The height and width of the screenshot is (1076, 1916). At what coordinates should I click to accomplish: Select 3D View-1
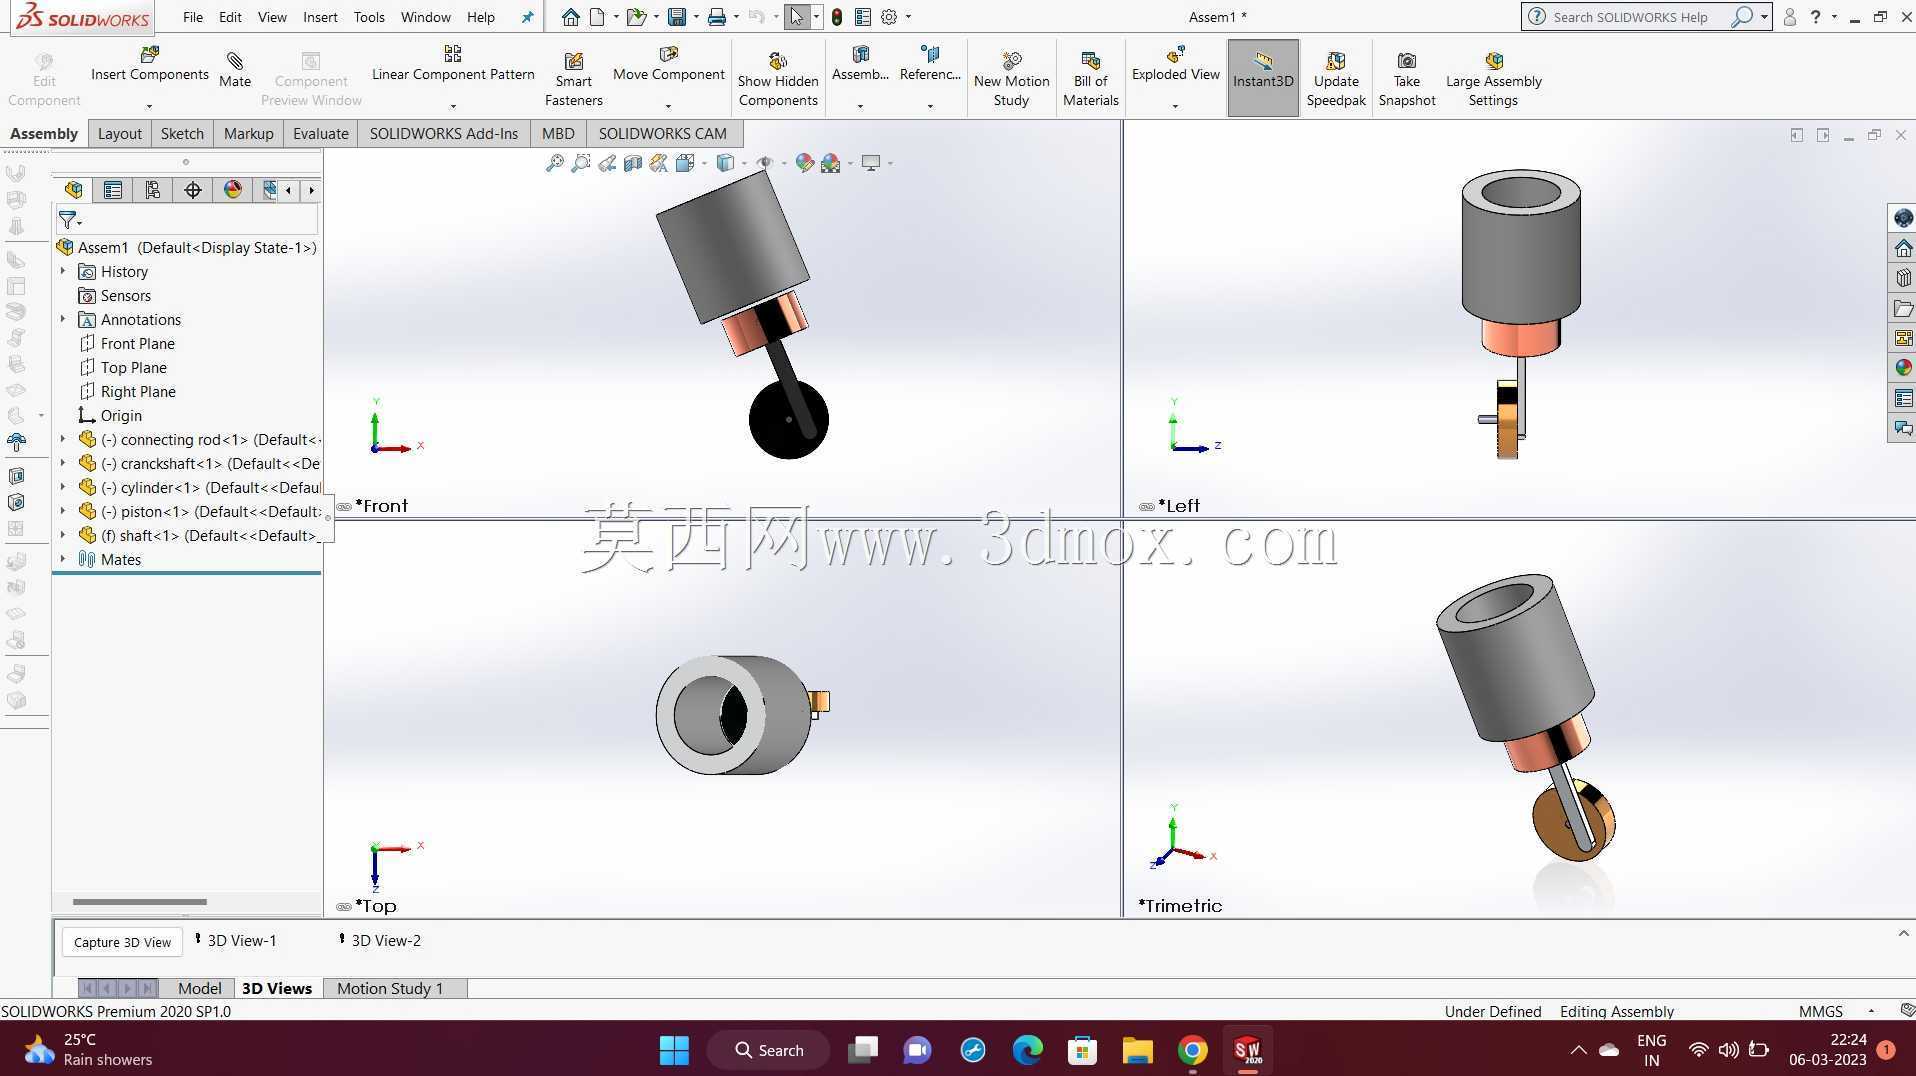click(236, 940)
